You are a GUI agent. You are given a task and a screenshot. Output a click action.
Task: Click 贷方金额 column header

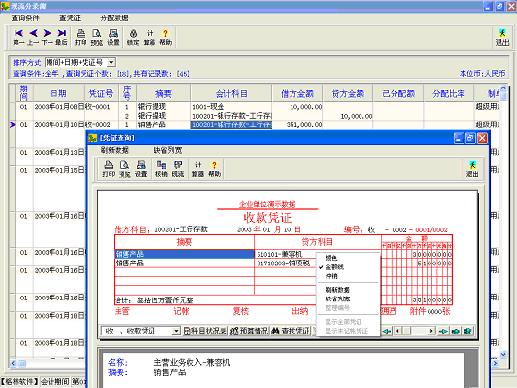pos(348,93)
